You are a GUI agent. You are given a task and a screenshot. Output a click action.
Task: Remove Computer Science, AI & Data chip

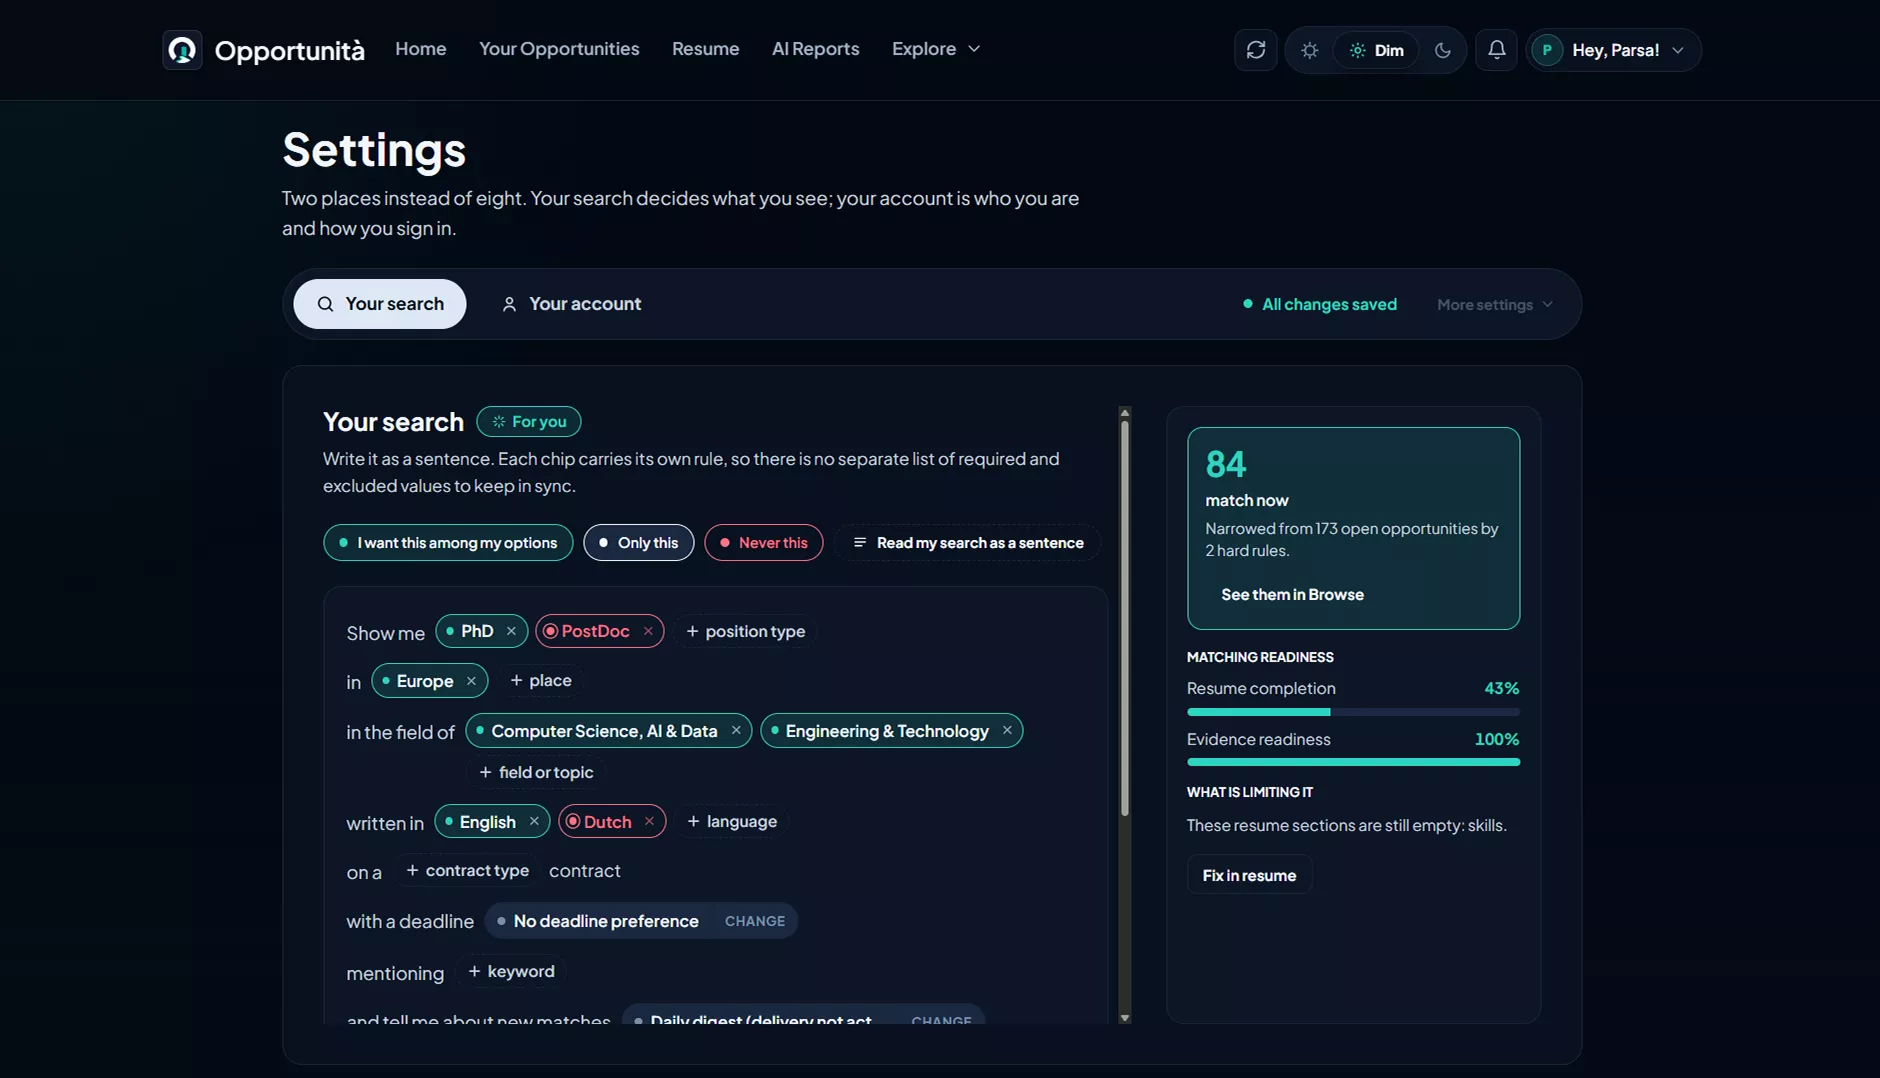pyautogui.click(x=736, y=731)
